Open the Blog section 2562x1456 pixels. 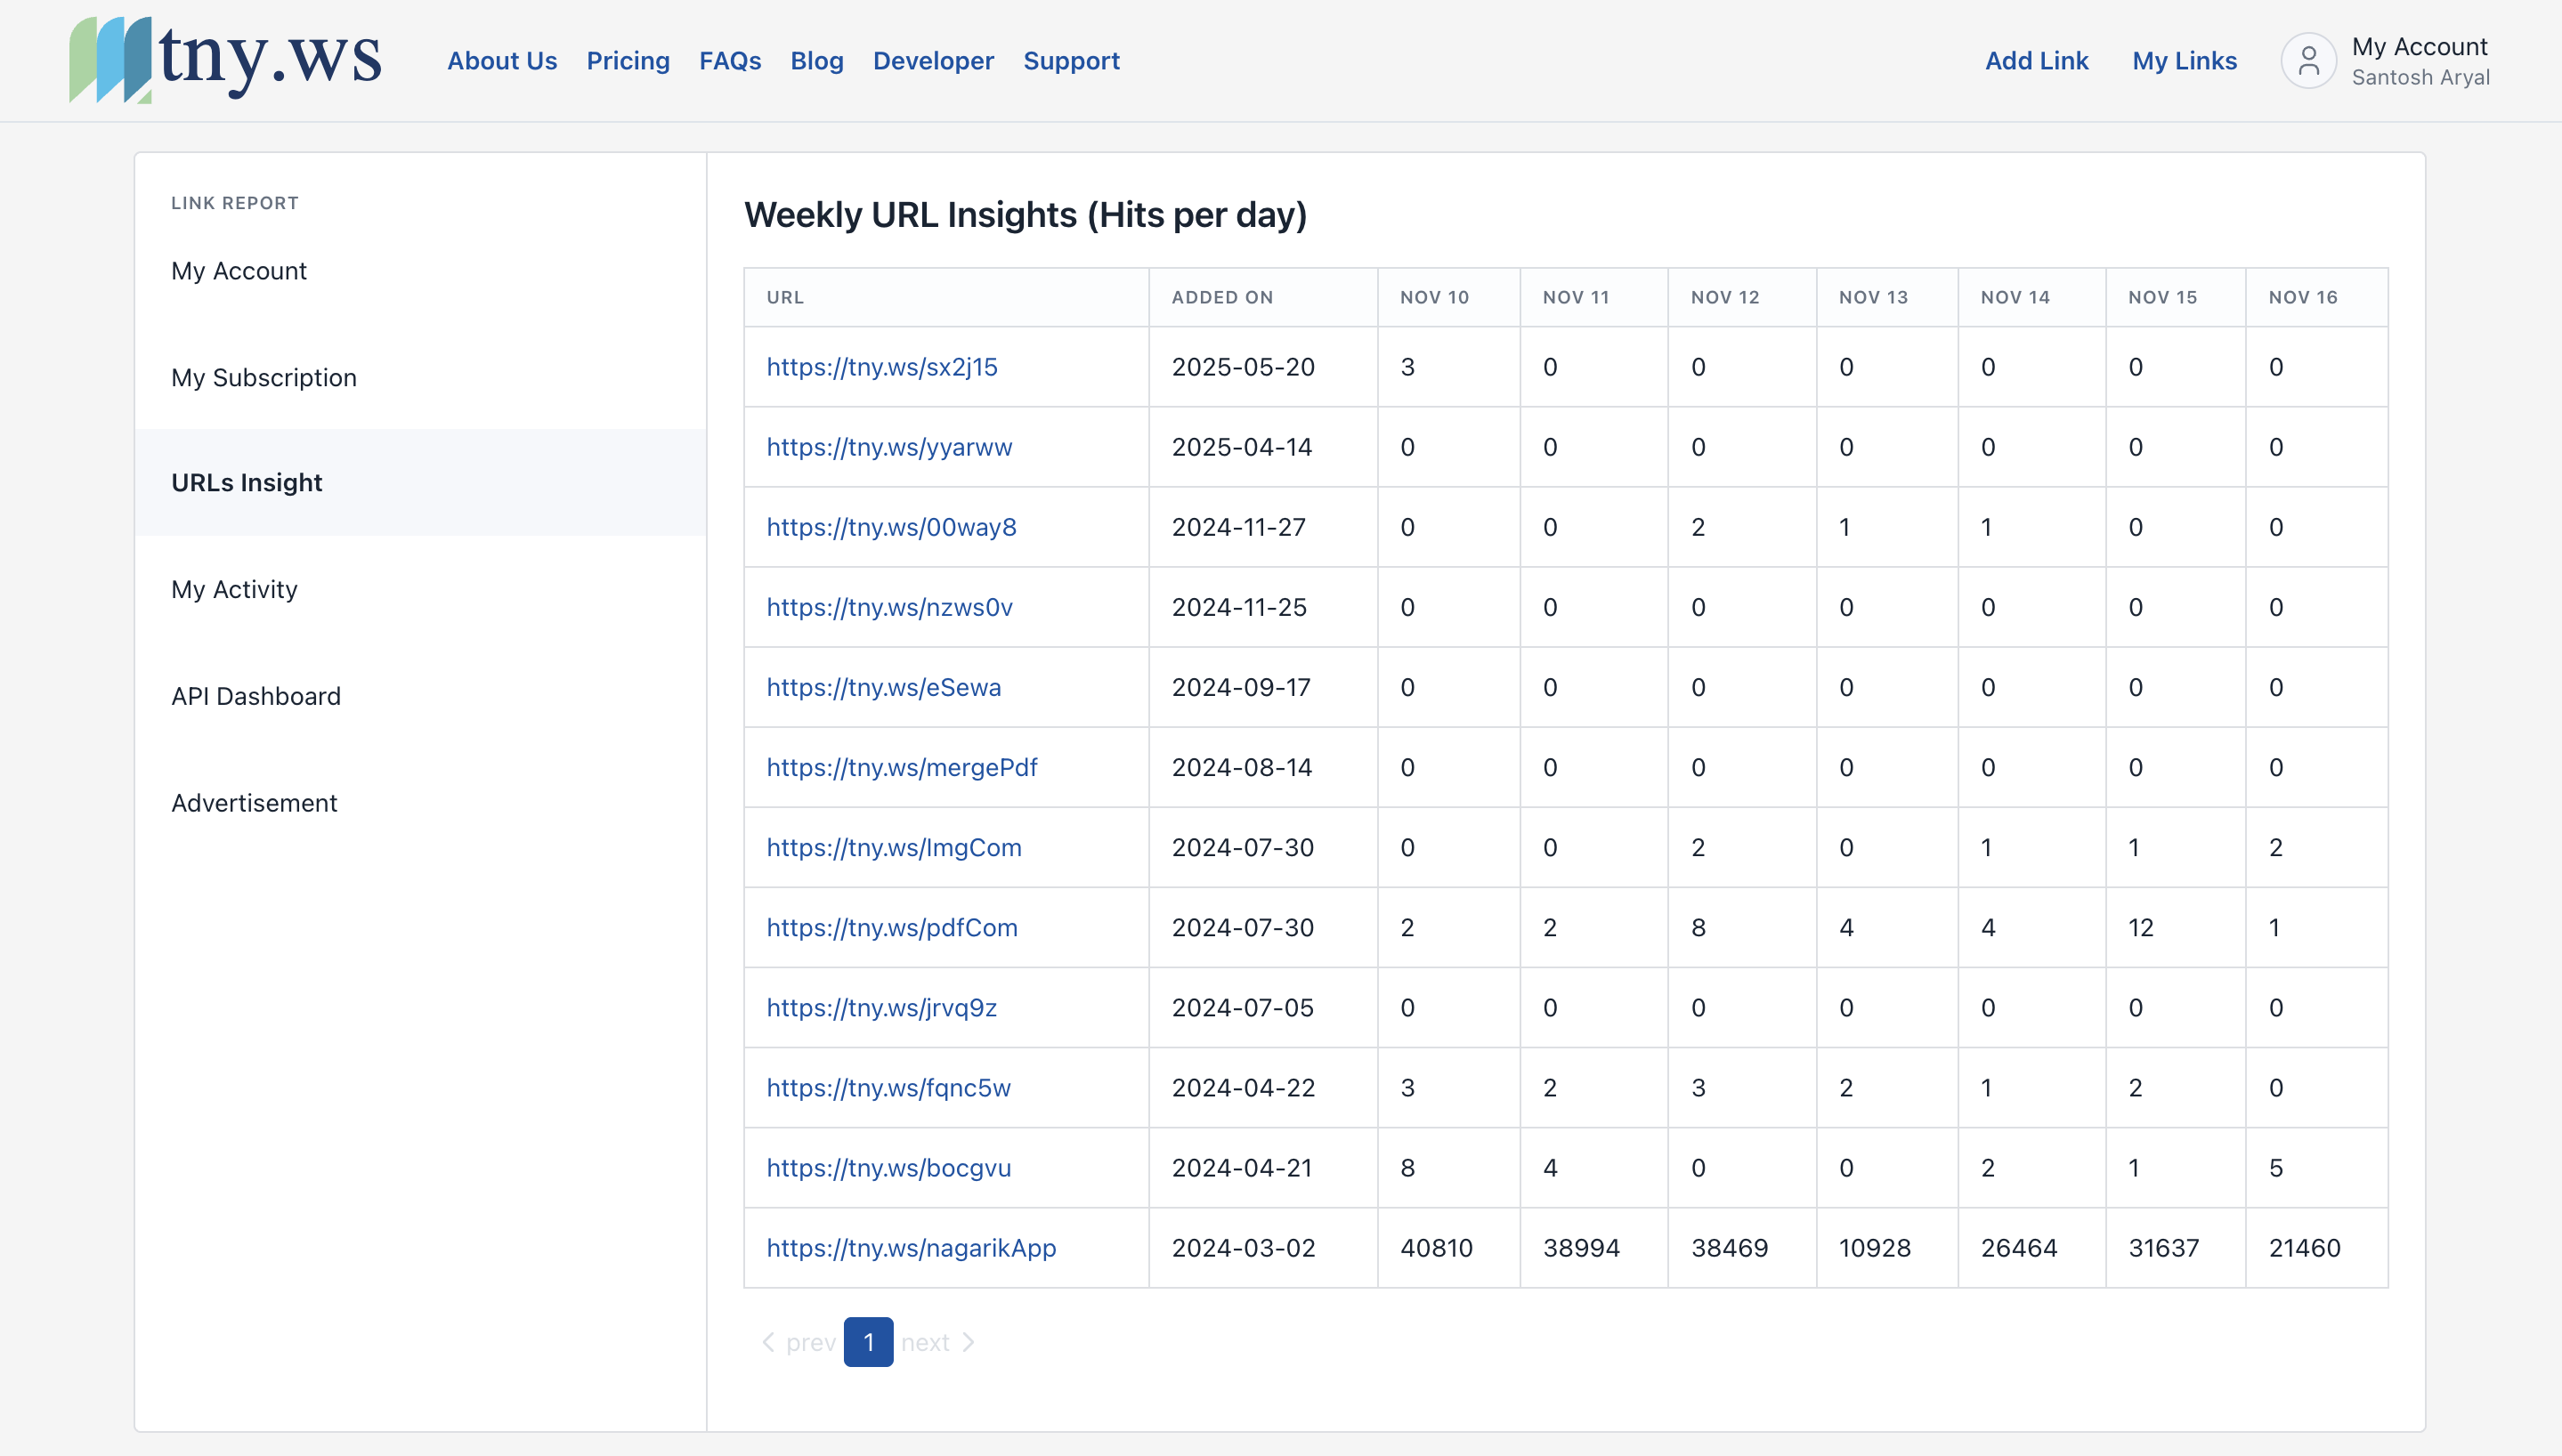tap(817, 60)
